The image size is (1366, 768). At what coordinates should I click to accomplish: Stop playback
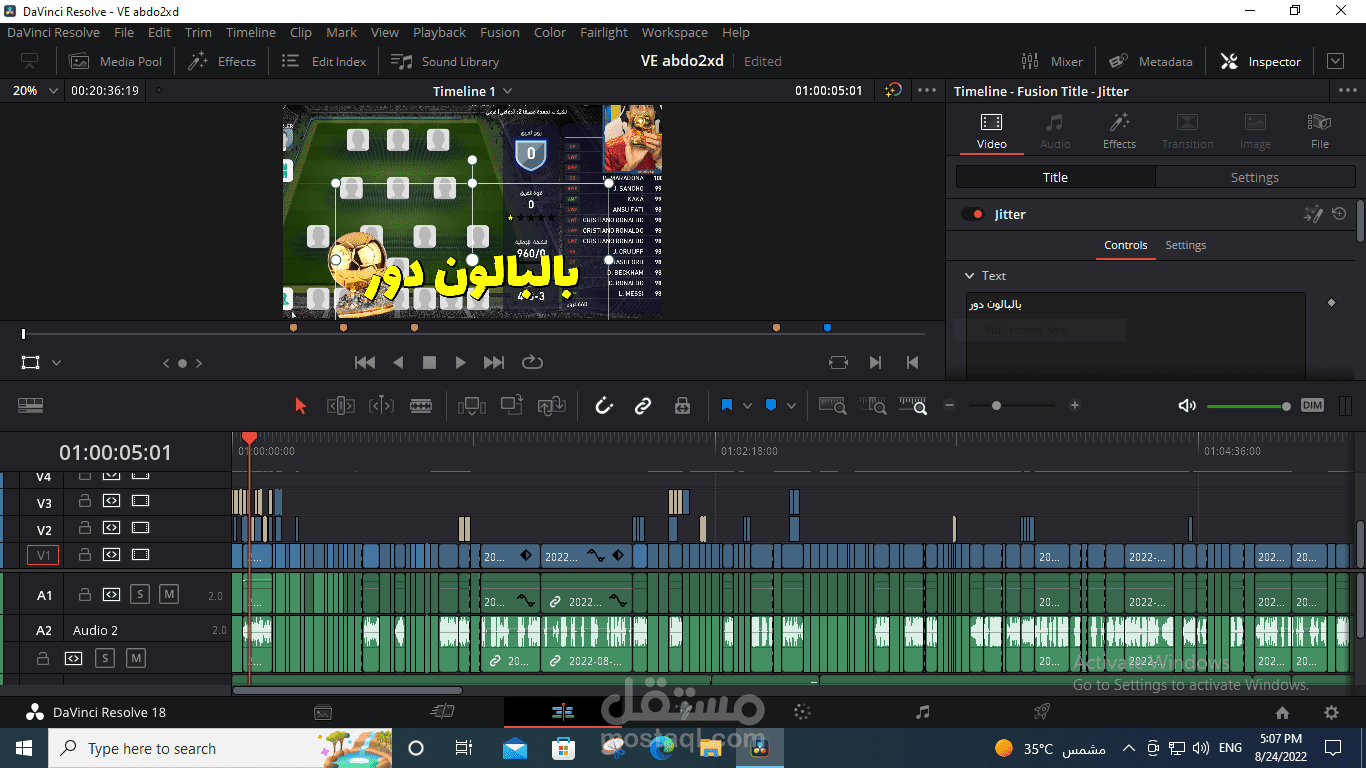click(429, 362)
